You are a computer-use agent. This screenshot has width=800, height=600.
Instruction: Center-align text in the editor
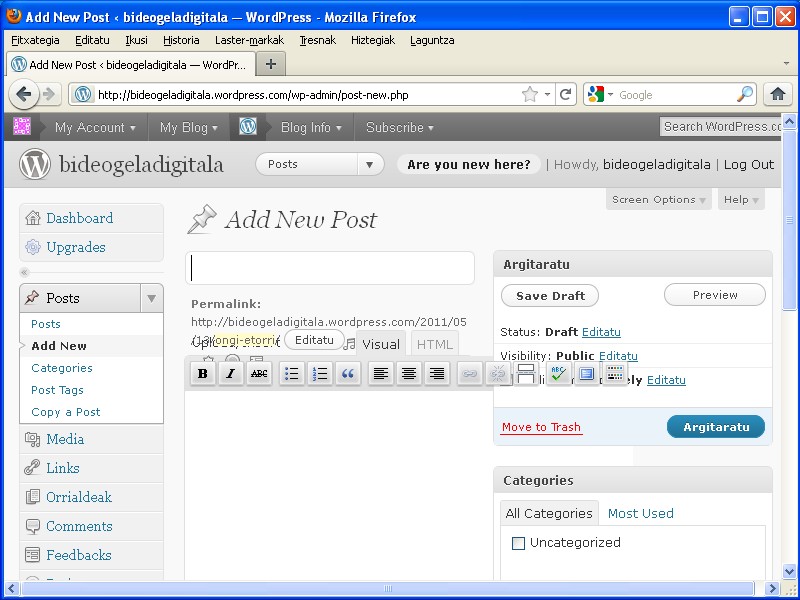coord(409,373)
